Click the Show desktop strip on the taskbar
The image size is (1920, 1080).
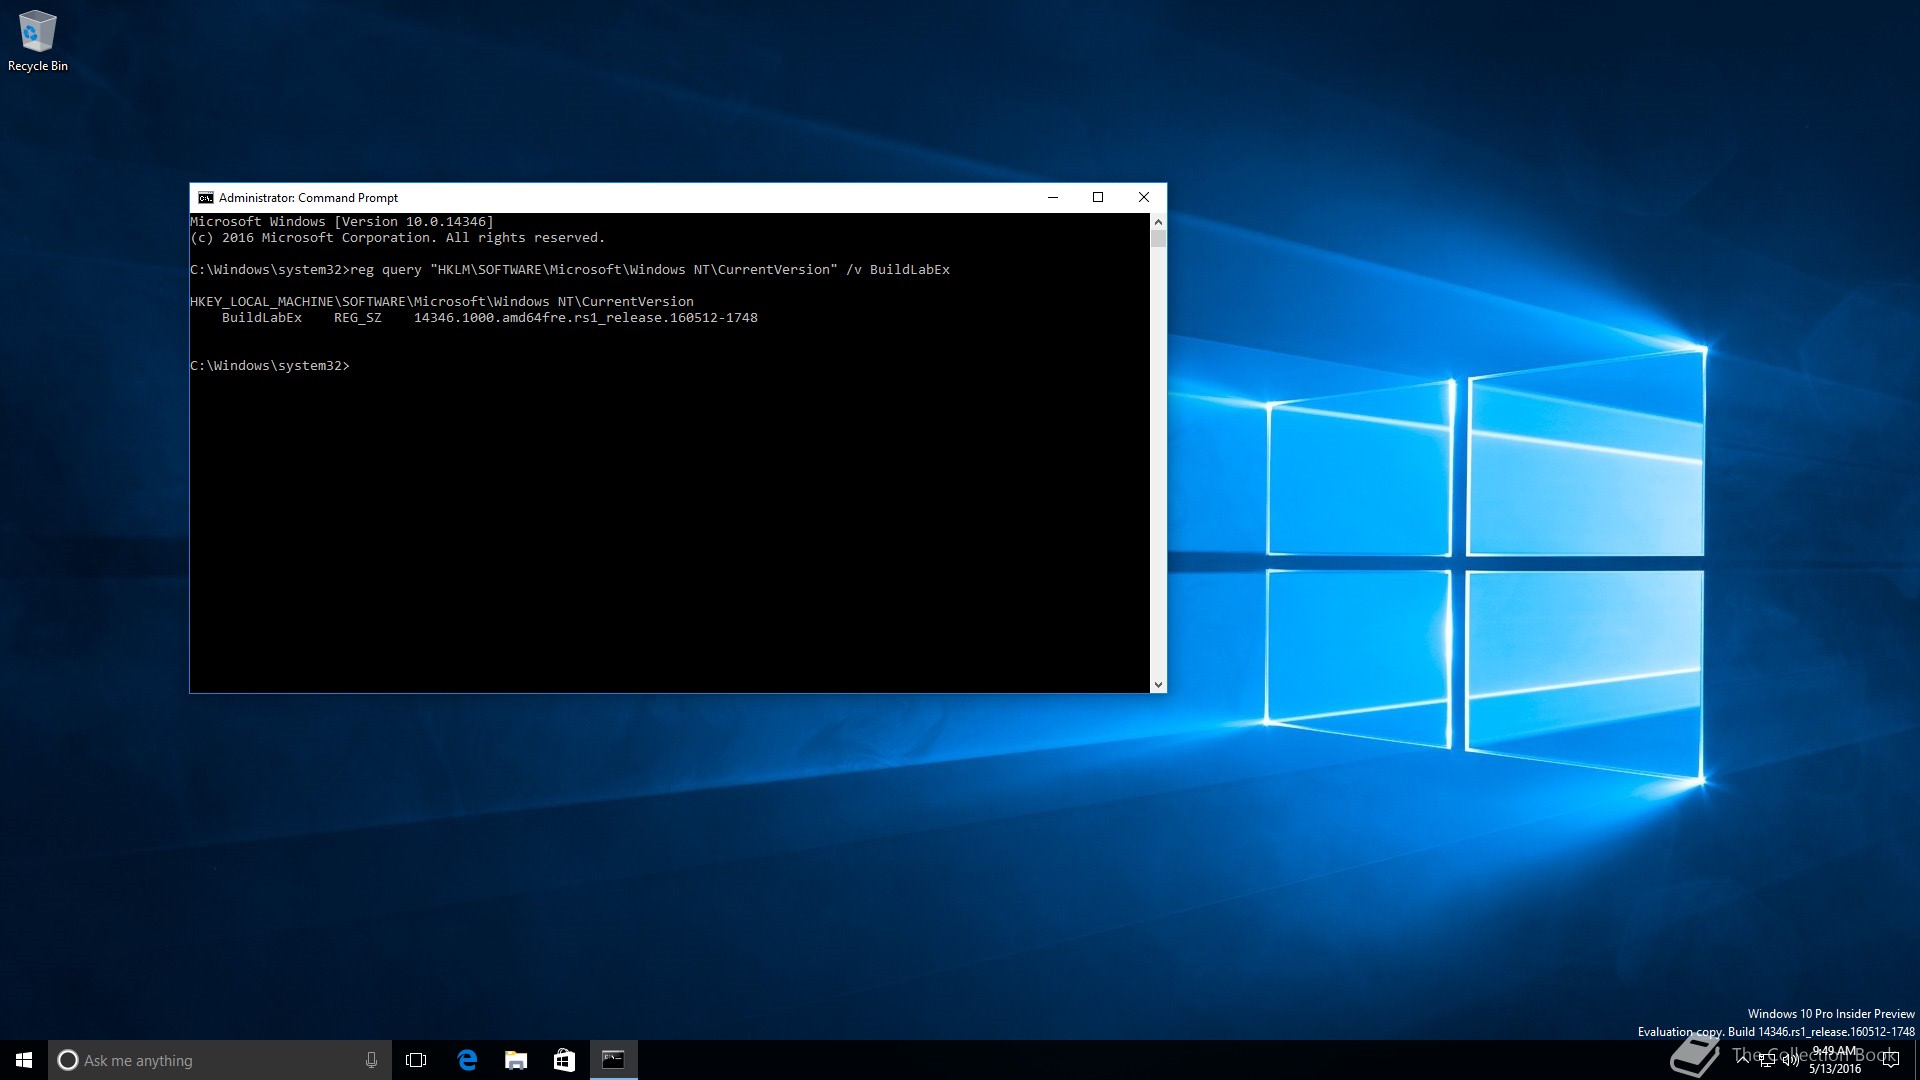1916,1060
